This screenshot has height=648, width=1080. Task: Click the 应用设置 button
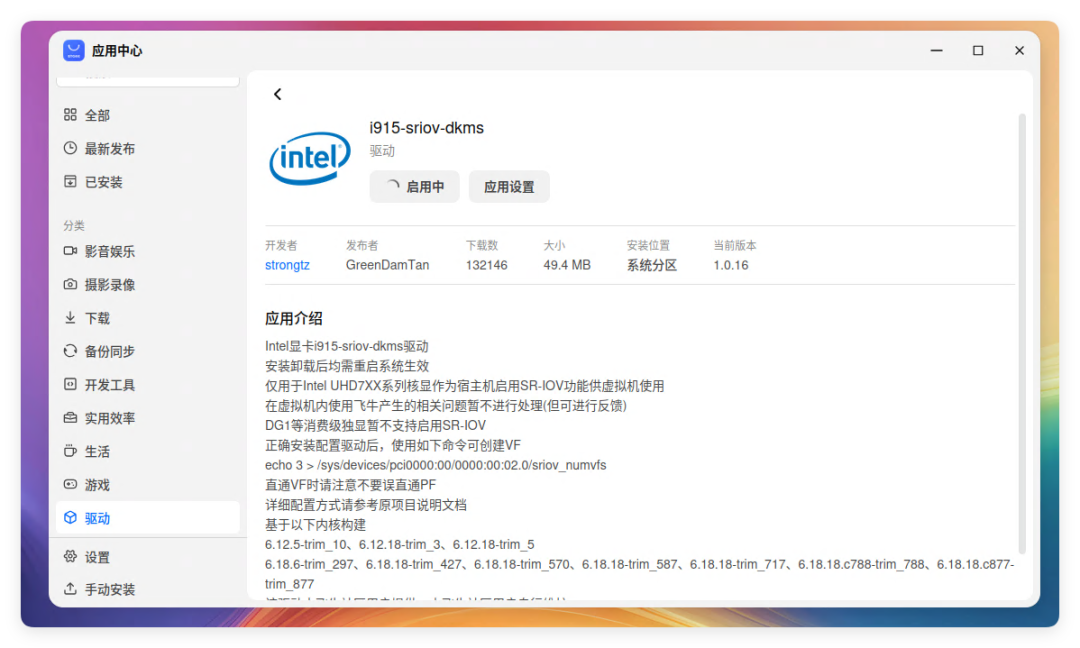pyautogui.click(x=509, y=187)
